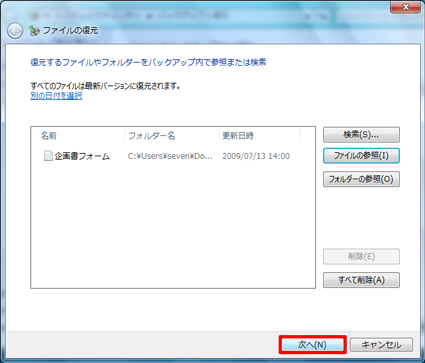The width and height of the screenshot is (425, 363).
Task: Click ファイルの参照(I) button
Action: pyautogui.click(x=361, y=156)
